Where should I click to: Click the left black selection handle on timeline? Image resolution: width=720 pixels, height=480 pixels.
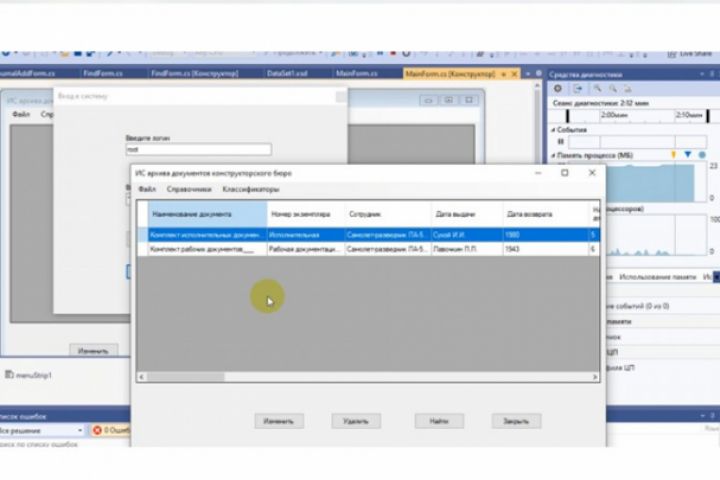click(568, 116)
